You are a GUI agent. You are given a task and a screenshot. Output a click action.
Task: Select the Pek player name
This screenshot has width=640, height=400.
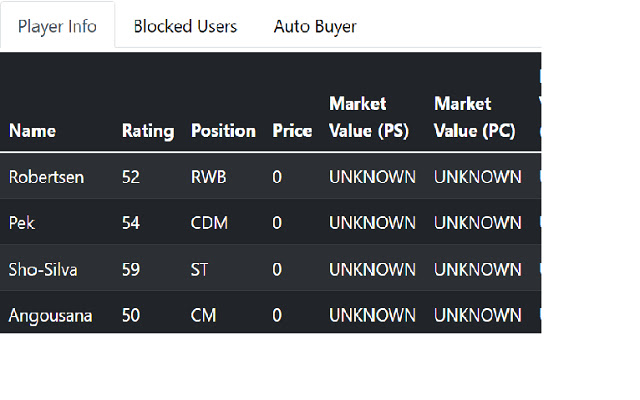(22, 223)
